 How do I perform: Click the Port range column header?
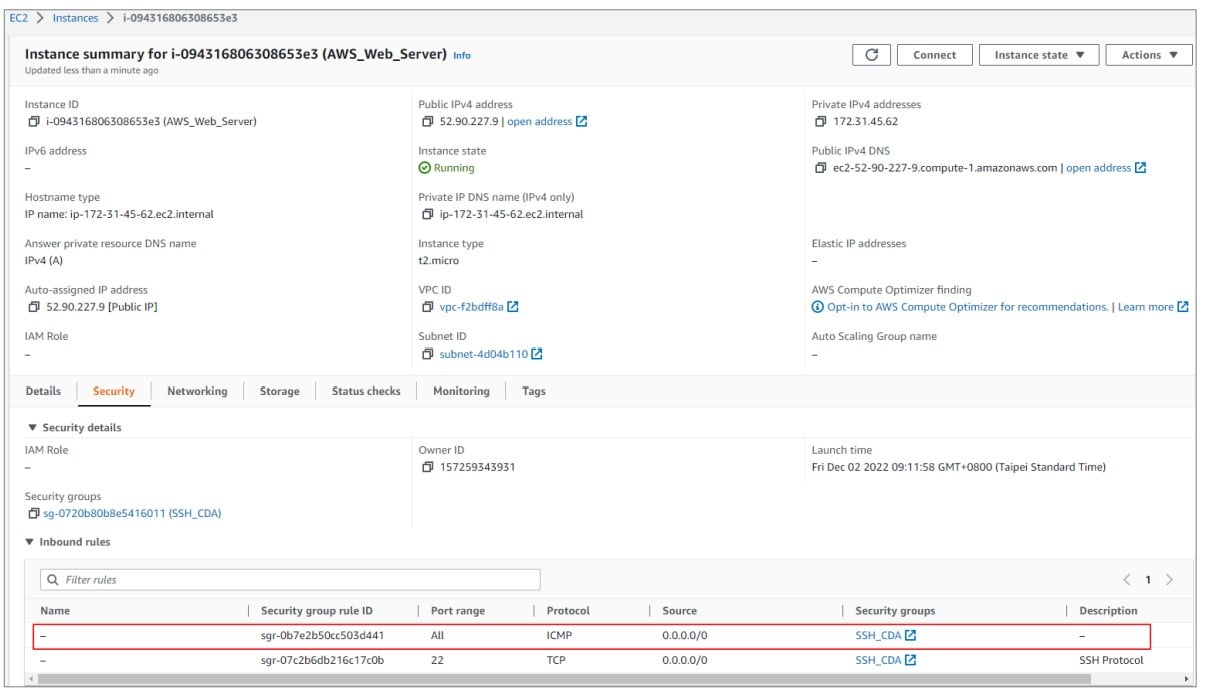(x=458, y=611)
